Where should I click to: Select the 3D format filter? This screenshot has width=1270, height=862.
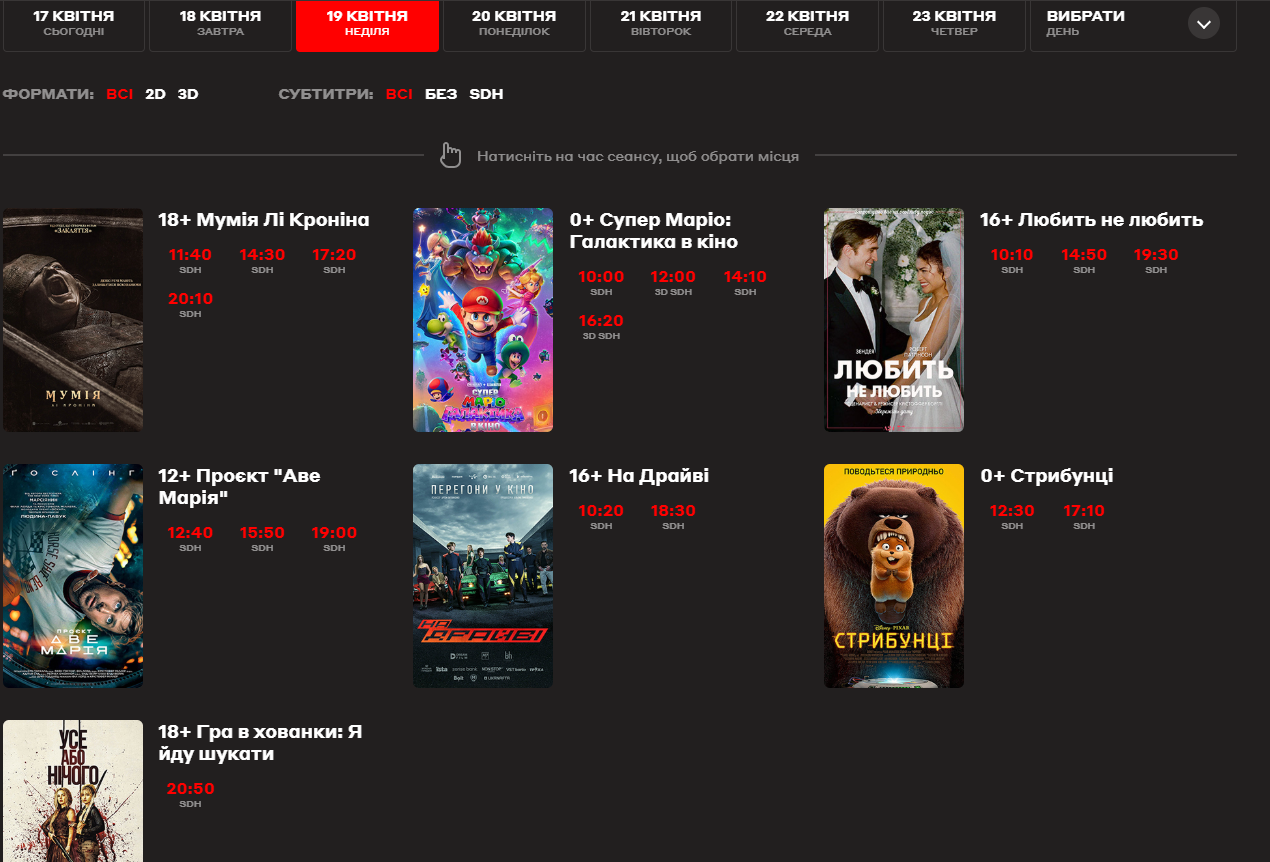(188, 94)
